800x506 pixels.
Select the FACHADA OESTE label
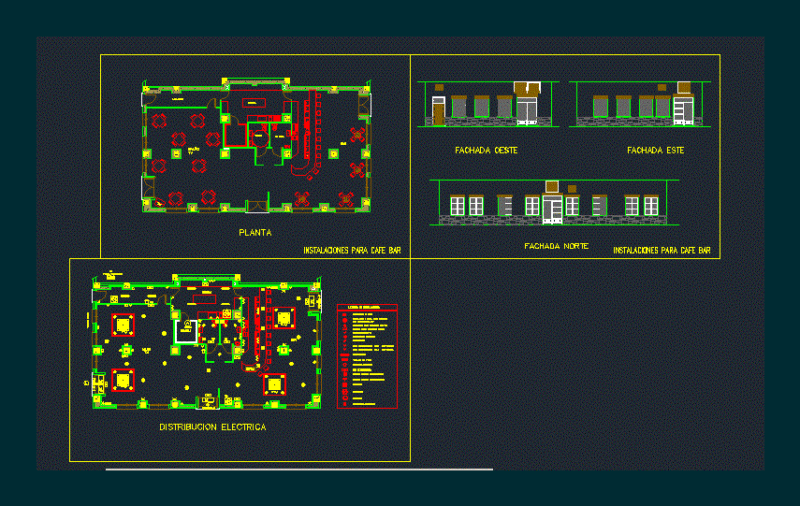coord(486,150)
